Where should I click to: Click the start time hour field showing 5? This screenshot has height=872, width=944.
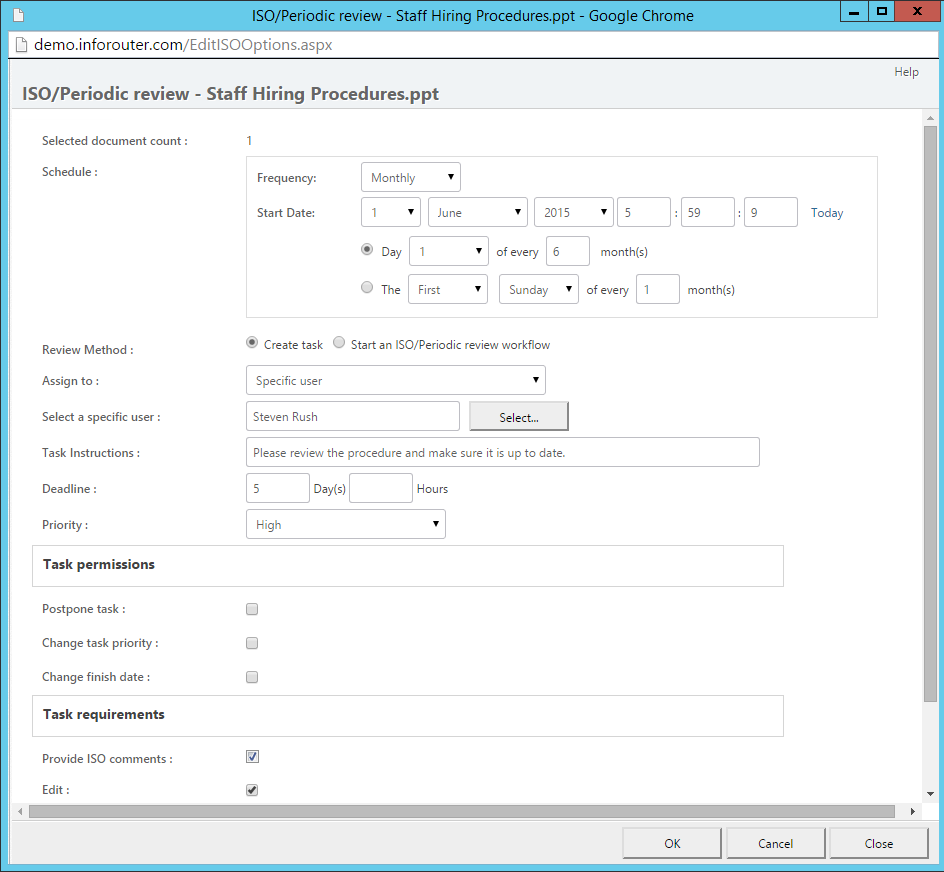[x=644, y=212]
